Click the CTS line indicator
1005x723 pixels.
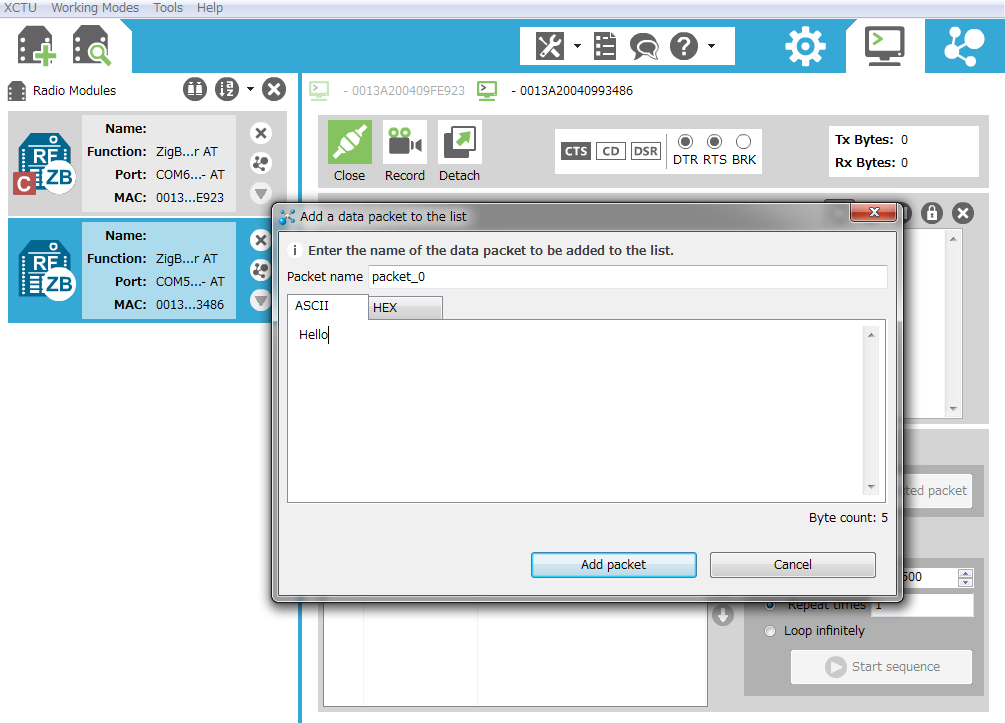(576, 151)
